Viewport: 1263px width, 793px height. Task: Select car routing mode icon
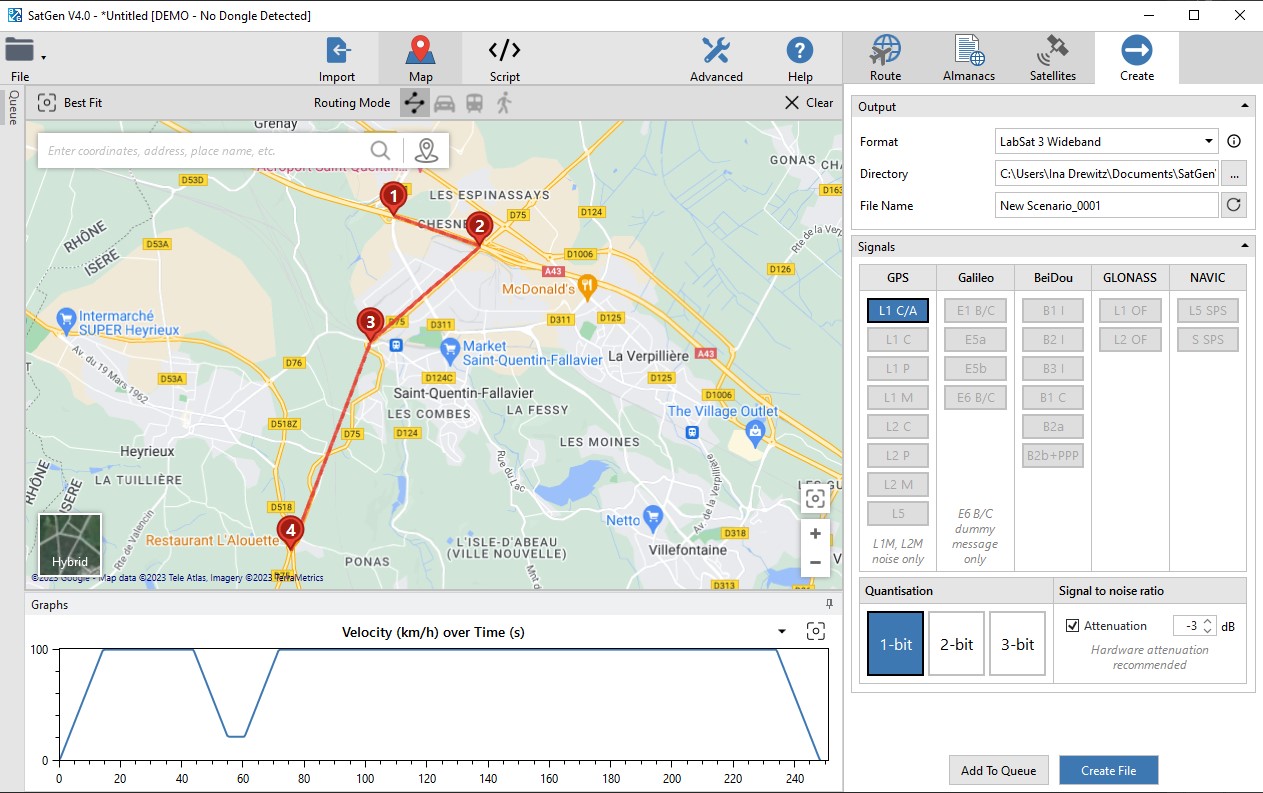point(445,103)
